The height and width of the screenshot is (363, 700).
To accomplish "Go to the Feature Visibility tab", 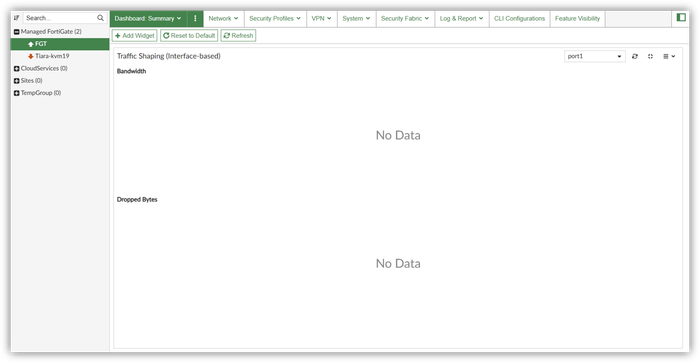I will point(578,18).
